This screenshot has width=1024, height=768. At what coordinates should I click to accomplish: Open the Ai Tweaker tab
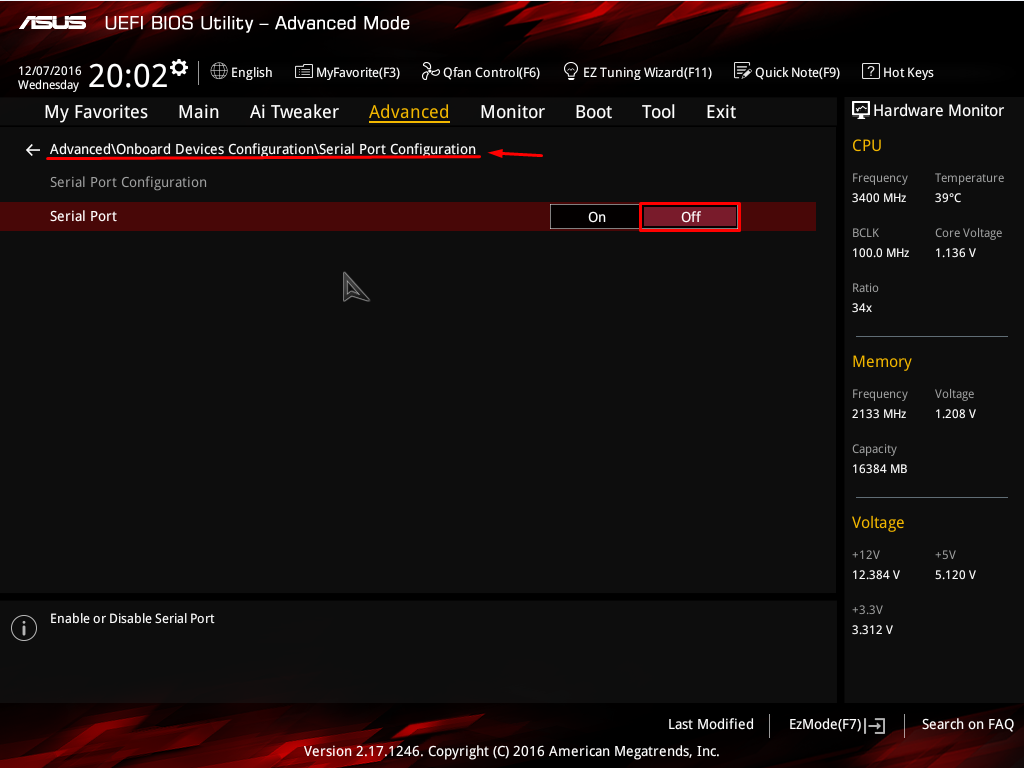click(x=294, y=112)
